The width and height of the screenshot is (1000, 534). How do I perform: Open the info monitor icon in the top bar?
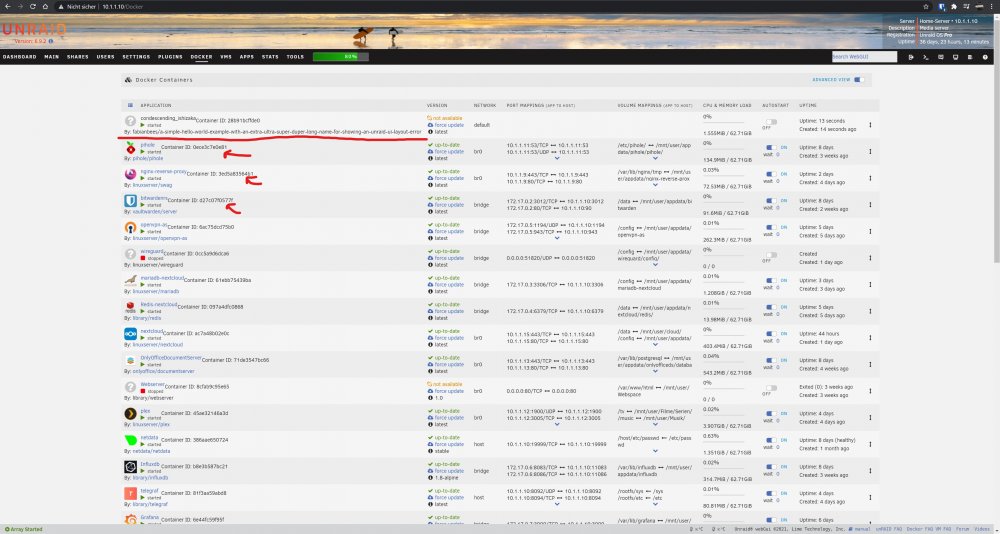[x=955, y=57]
